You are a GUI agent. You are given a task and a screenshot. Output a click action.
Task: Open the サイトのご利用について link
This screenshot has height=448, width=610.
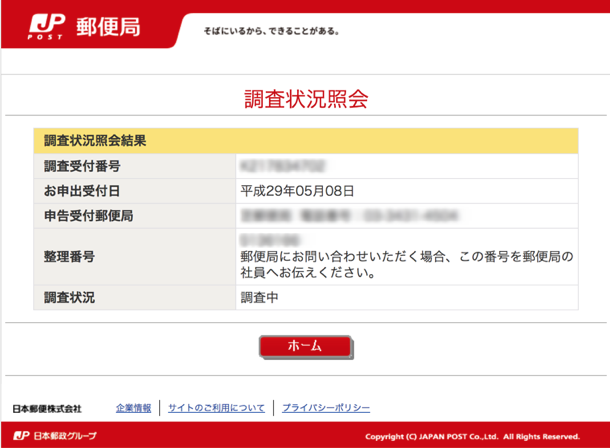coord(216,408)
